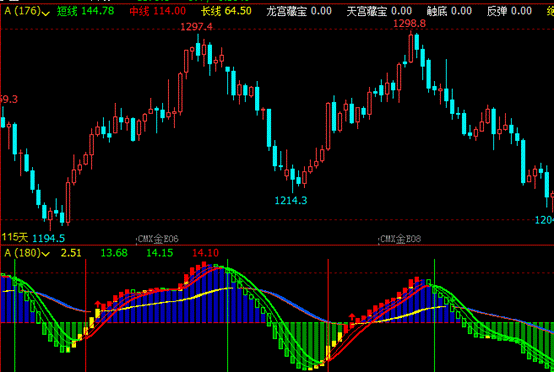This screenshot has height=372, width=554.
Task: Click the red up arrow after the 1194.5 low
Action: point(98,304)
